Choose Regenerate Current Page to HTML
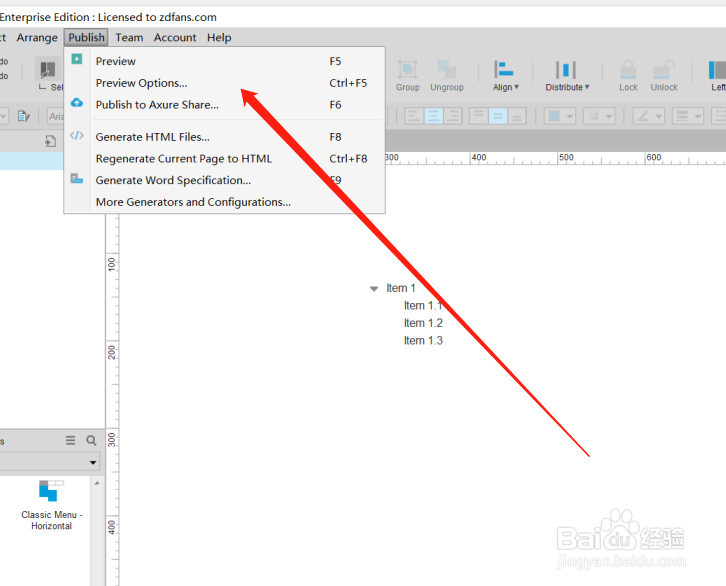726x586 pixels. pyautogui.click(x=224, y=159)
